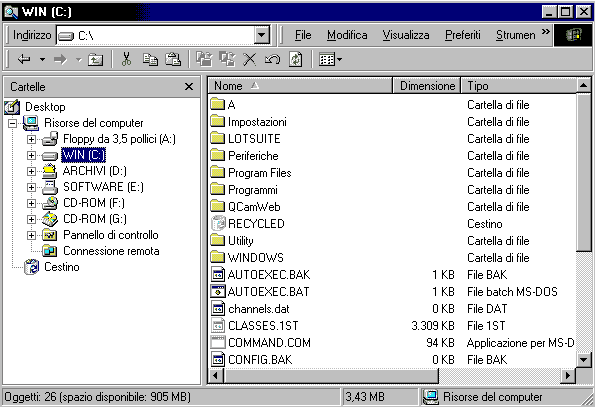Open the Views dropdown button
595x407 pixels.
coord(330,59)
